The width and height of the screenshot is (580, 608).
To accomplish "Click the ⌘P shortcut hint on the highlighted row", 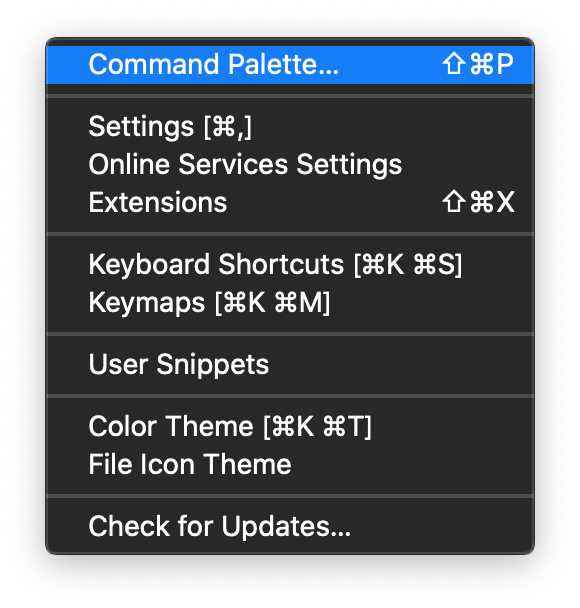I will pos(492,64).
